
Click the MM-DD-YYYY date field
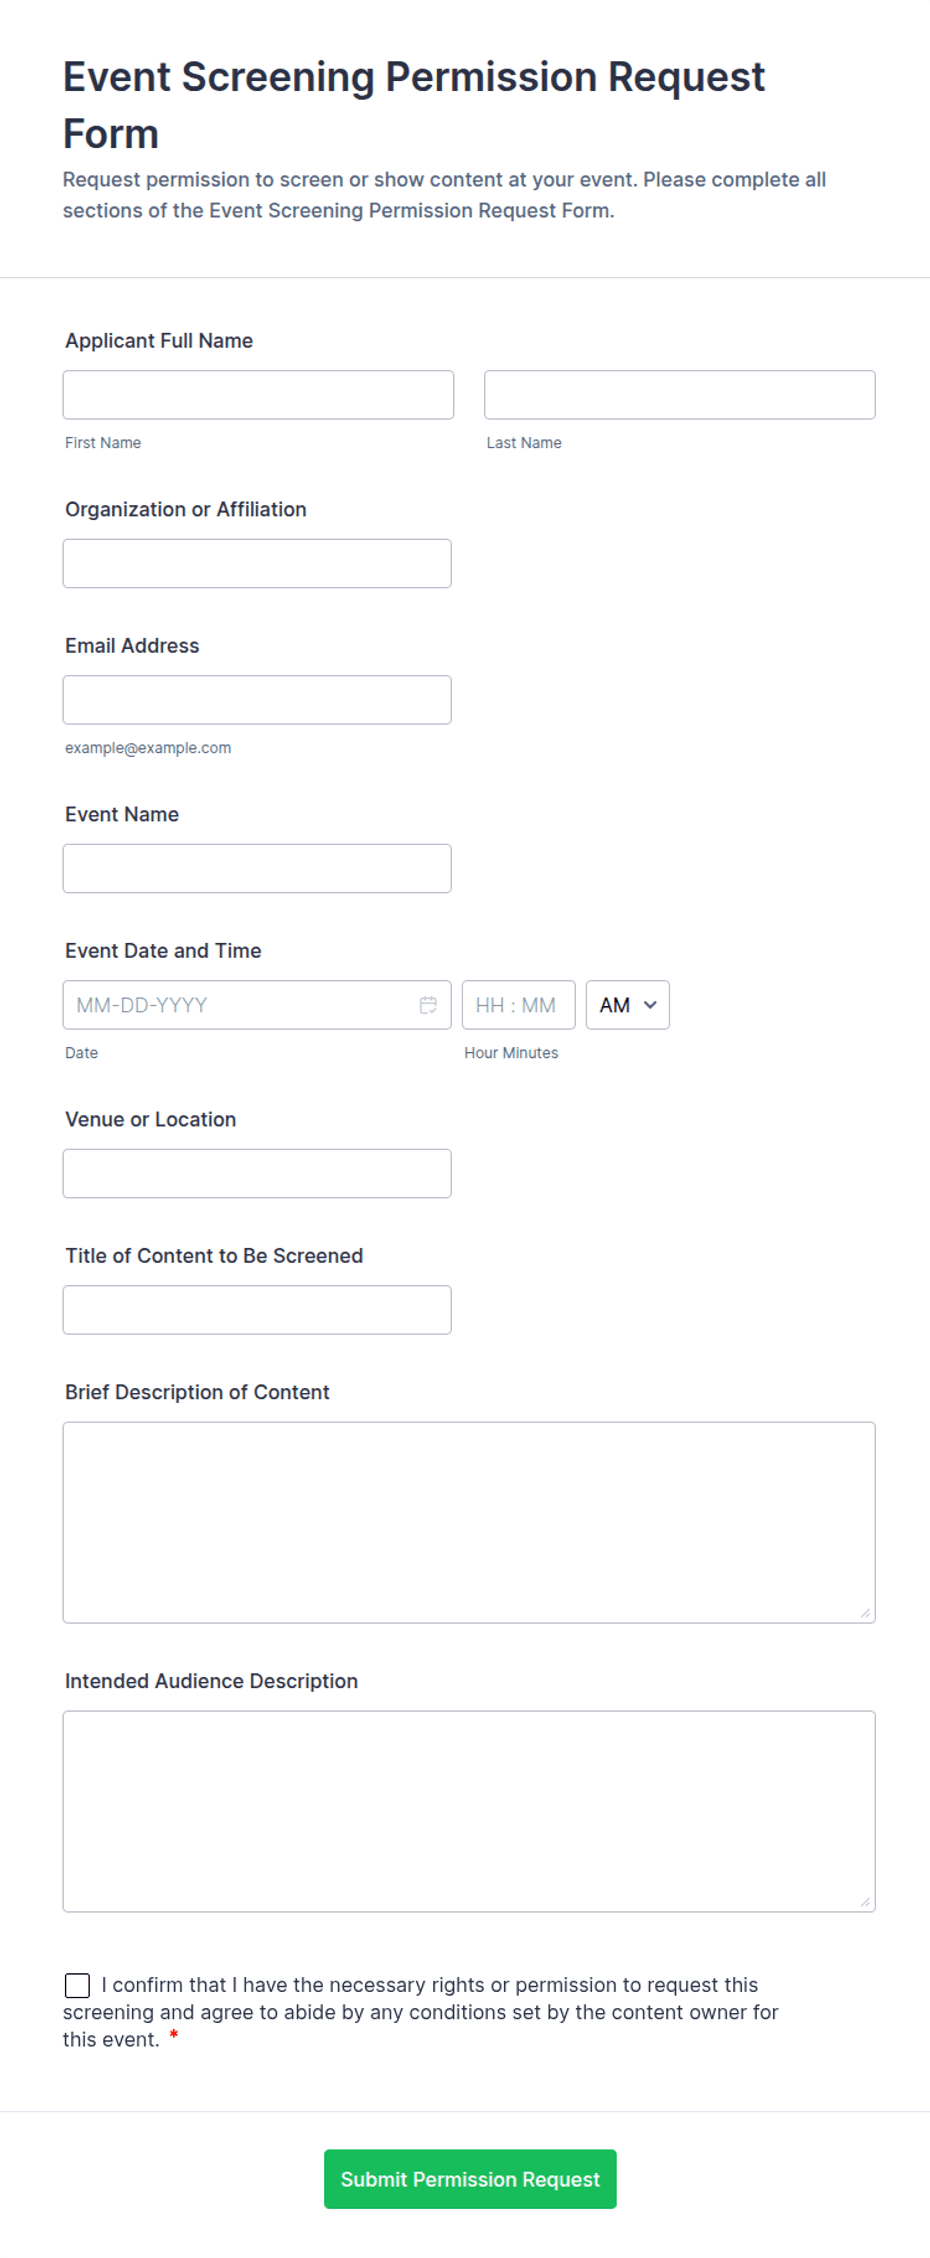[x=240, y=1005]
